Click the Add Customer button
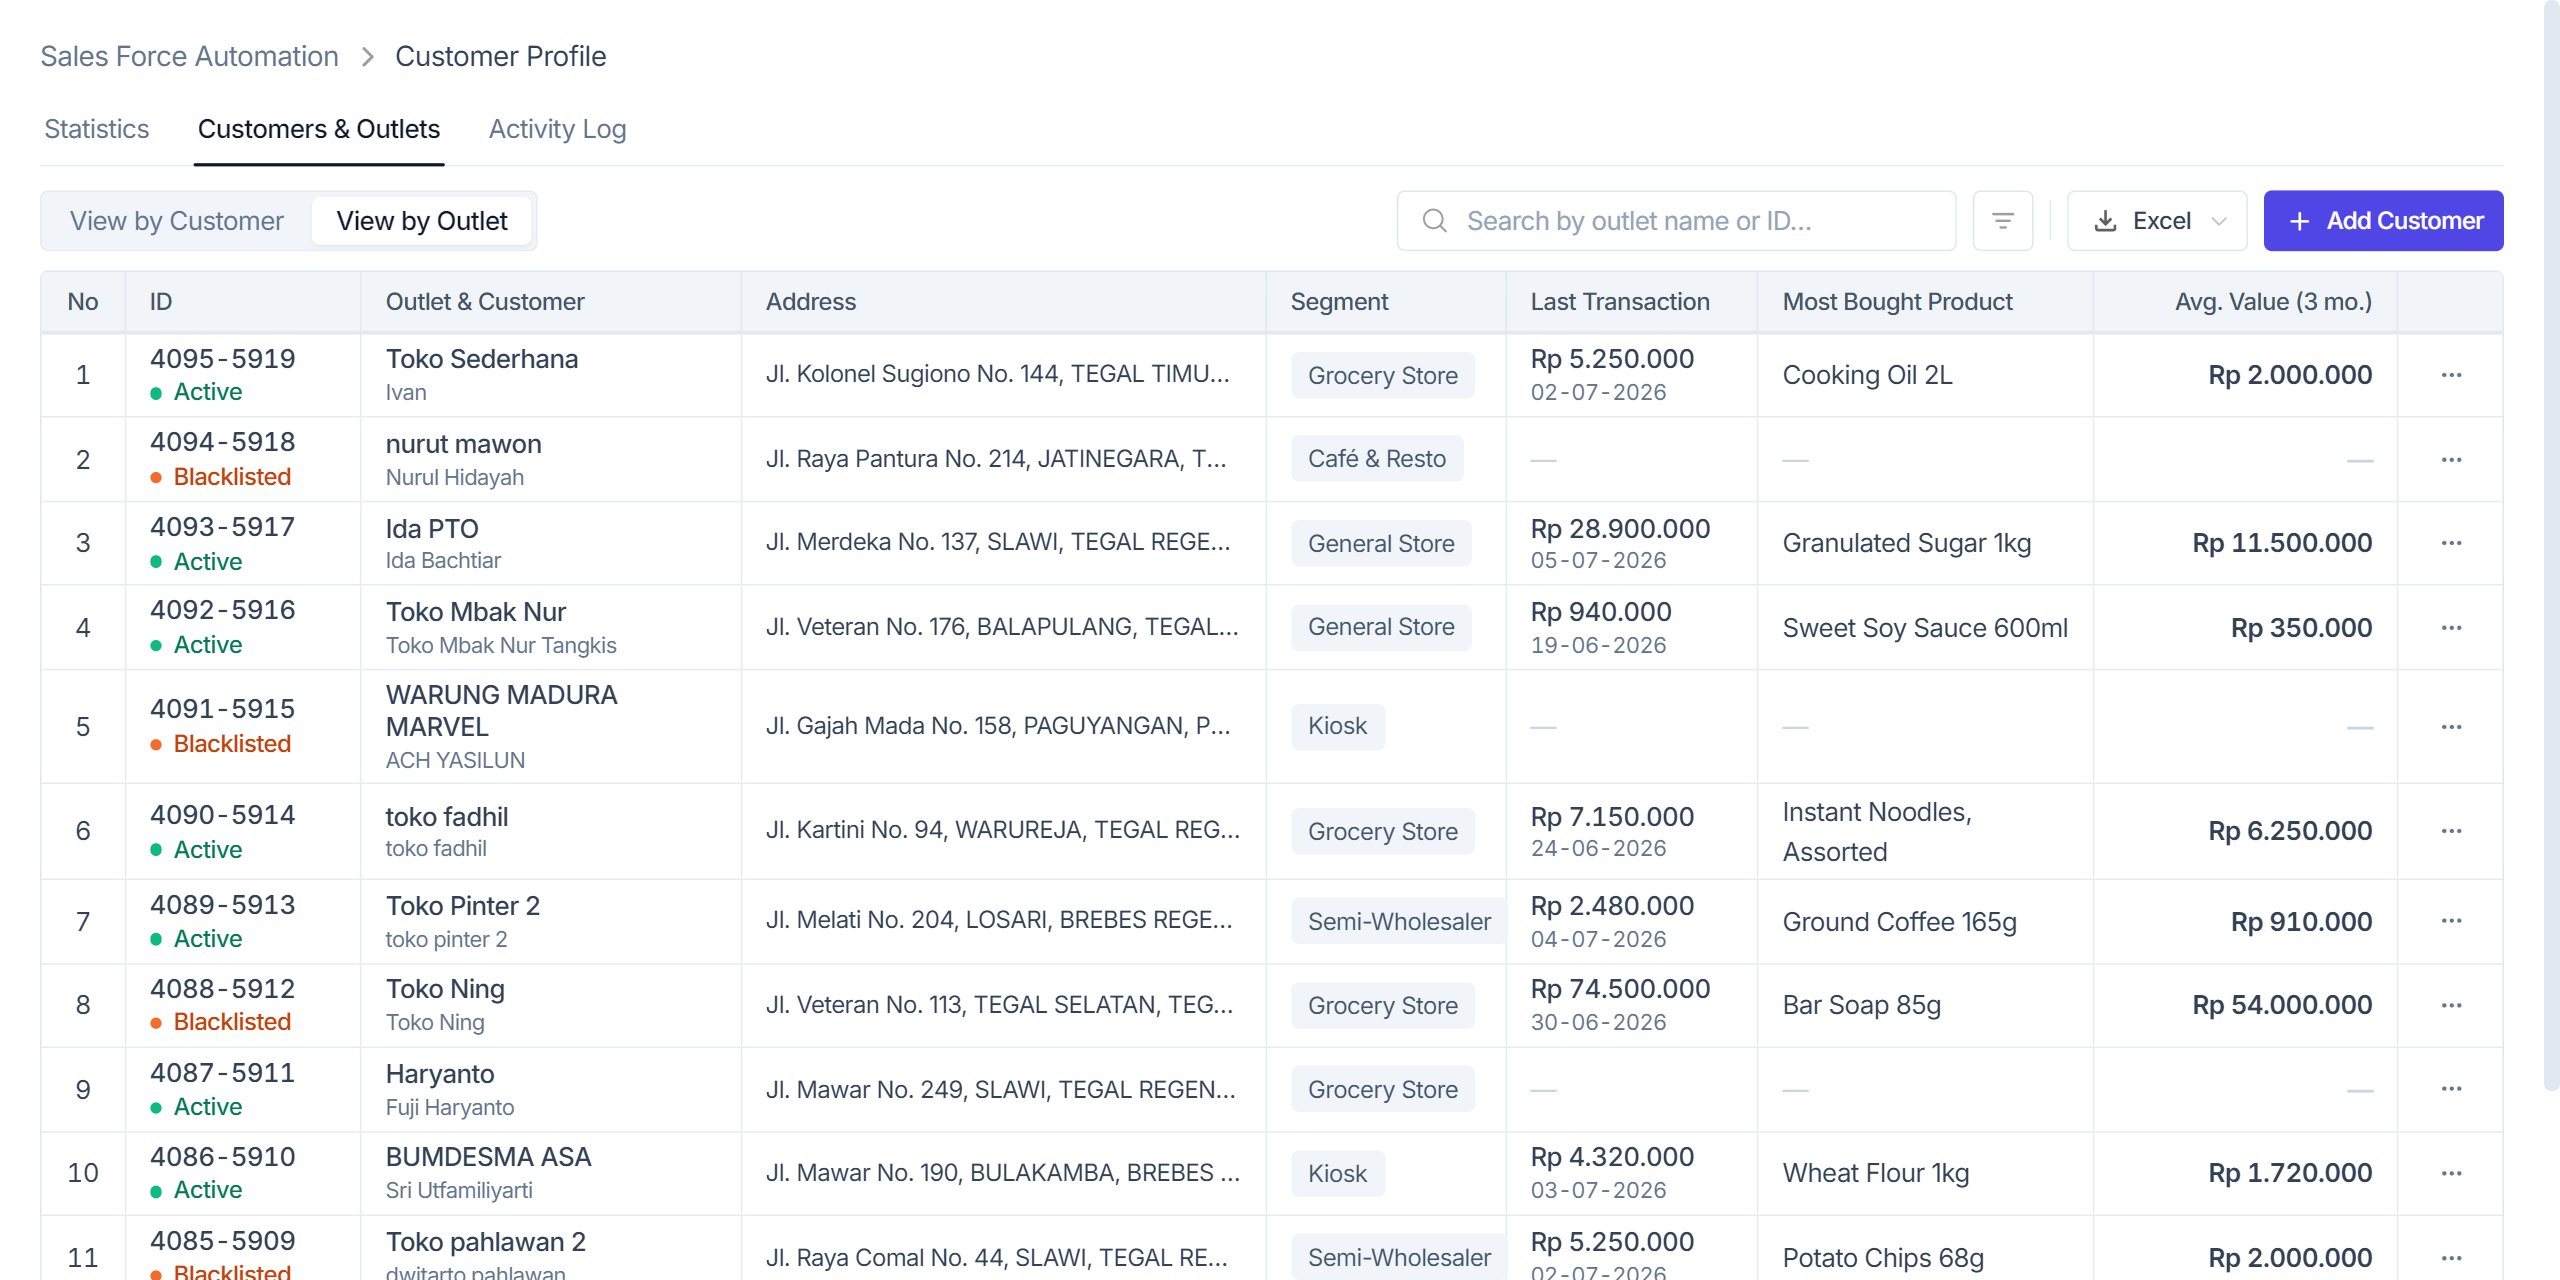 pyautogui.click(x=2384, y=221)
